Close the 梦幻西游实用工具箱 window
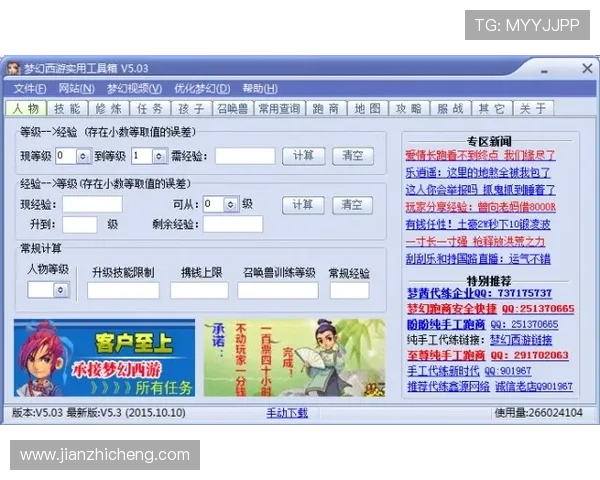Screen dimensions: 600x480 point(587,69)
